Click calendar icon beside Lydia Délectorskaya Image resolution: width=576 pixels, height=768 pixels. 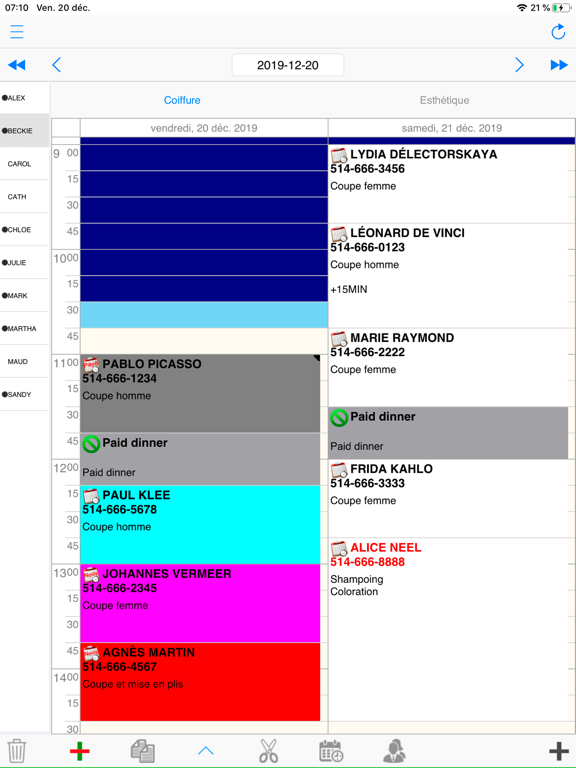pos(339,156)
